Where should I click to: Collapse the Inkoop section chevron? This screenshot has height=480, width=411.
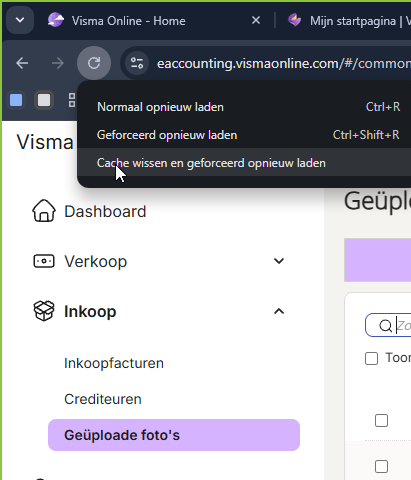click(279, 311)
